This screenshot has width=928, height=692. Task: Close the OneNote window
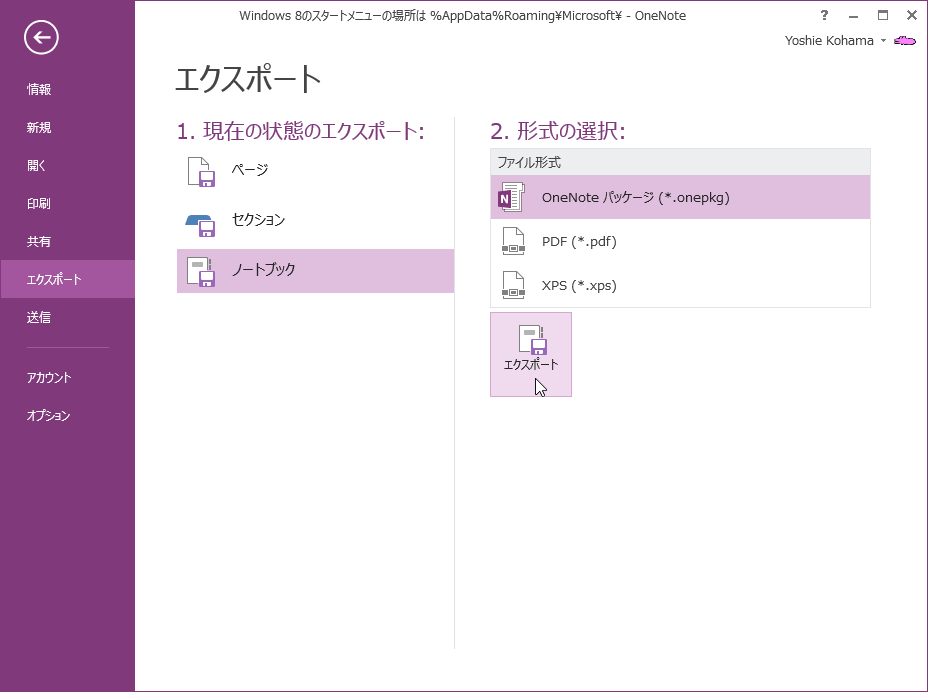tap(912, 16)
